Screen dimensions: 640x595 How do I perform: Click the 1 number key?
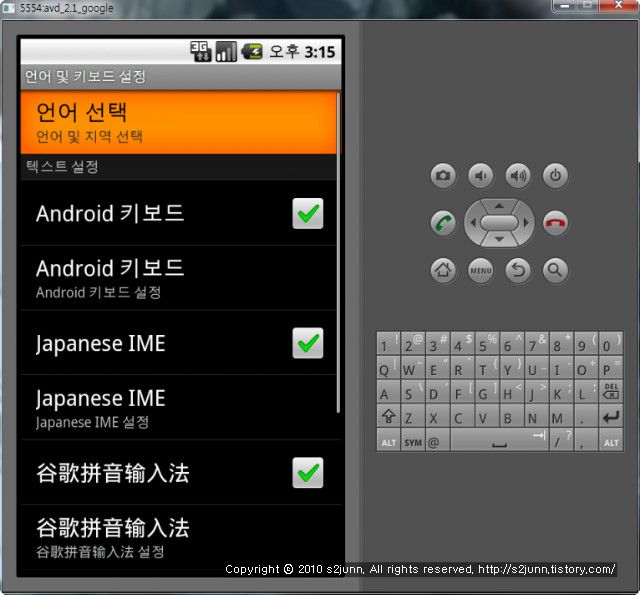coord(388,343)
